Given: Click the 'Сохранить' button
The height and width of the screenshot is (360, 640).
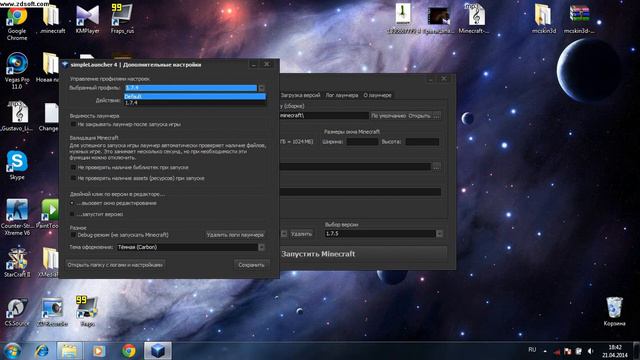Looking at the screenshot, I should pyautogui.click(x=251, y=265).
